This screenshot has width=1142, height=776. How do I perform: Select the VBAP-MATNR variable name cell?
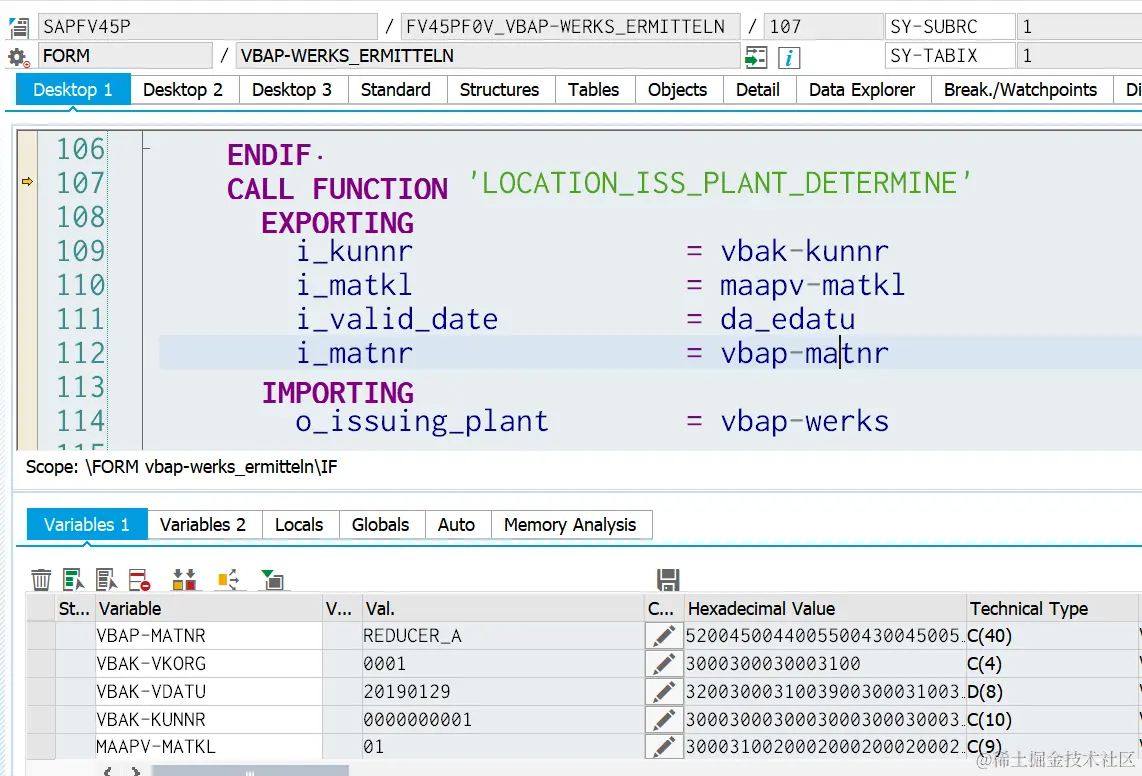click(x=209, y=636)
